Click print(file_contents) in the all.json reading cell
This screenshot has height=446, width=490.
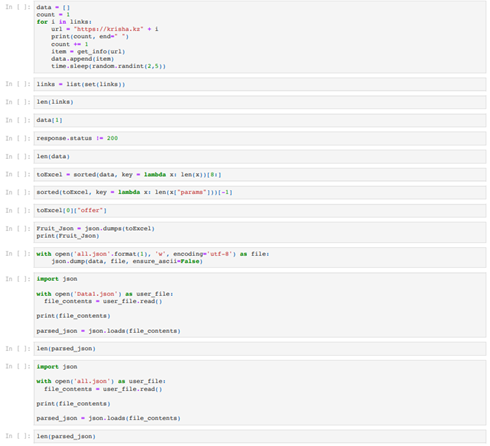click(73, 404)
